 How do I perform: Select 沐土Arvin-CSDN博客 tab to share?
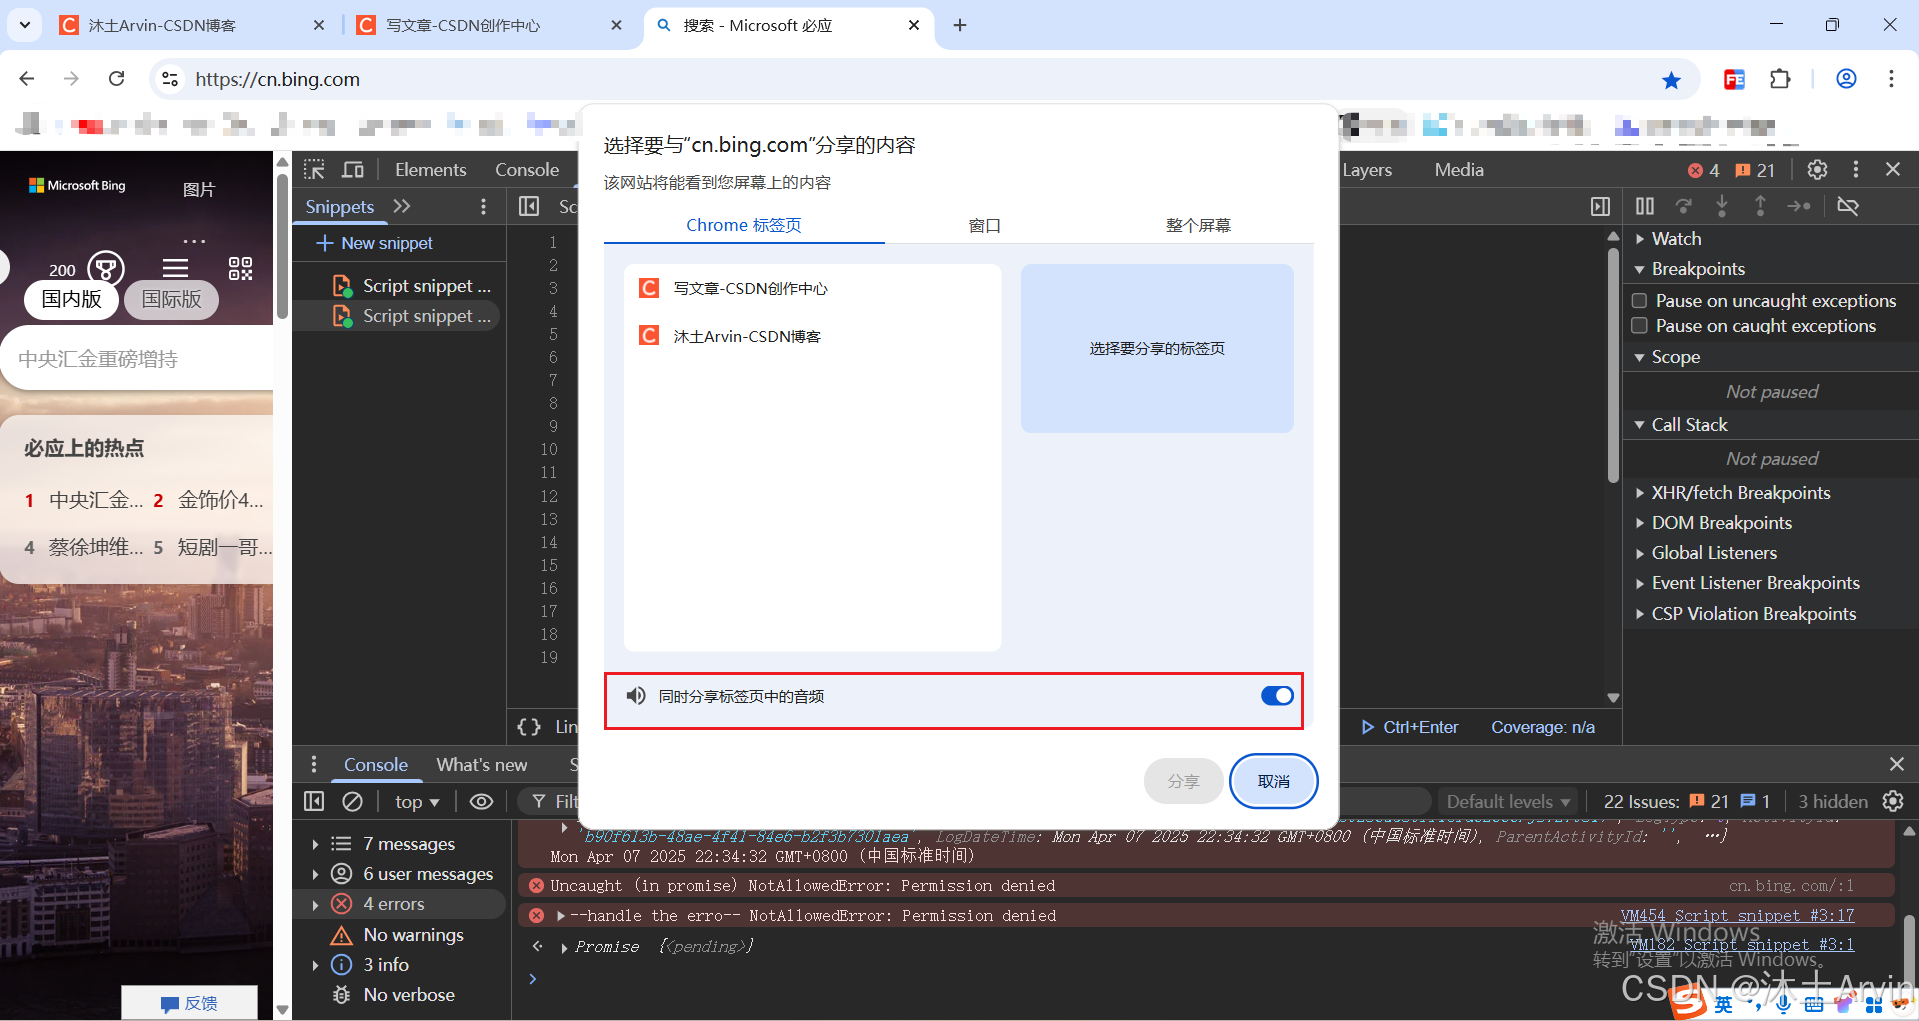tap(812, 336)
